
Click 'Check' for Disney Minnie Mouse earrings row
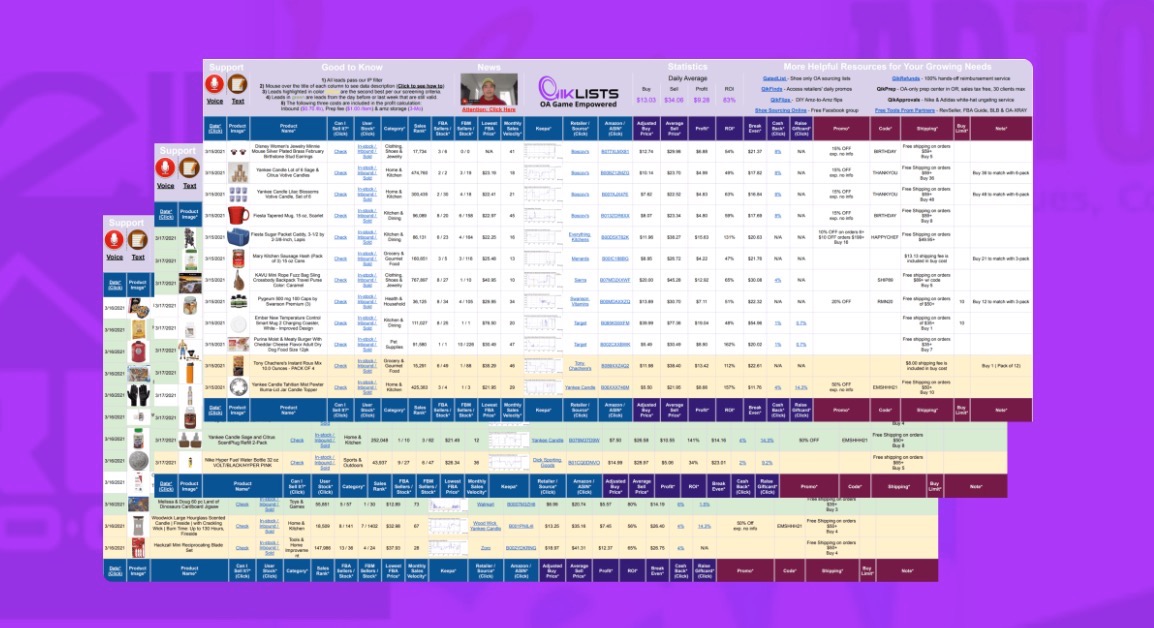point(341,151)
